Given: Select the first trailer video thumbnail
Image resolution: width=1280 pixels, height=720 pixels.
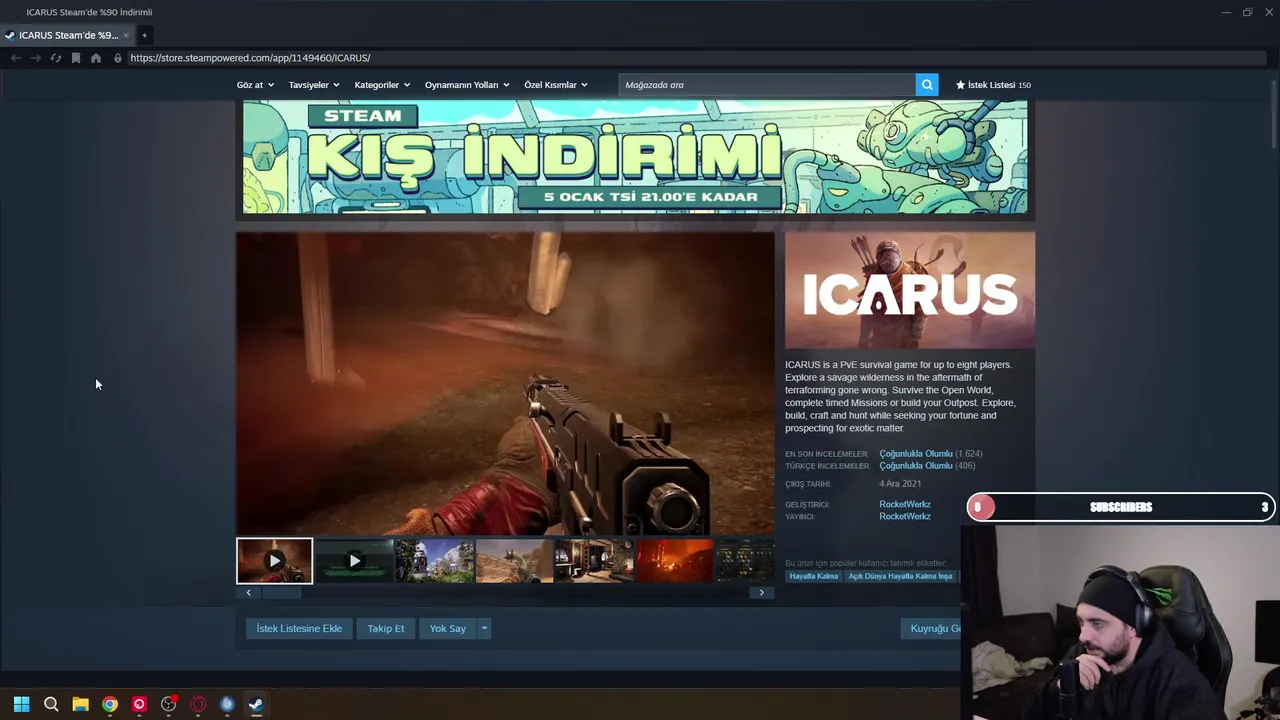Looking at the screenshot, I should point(274,561).
